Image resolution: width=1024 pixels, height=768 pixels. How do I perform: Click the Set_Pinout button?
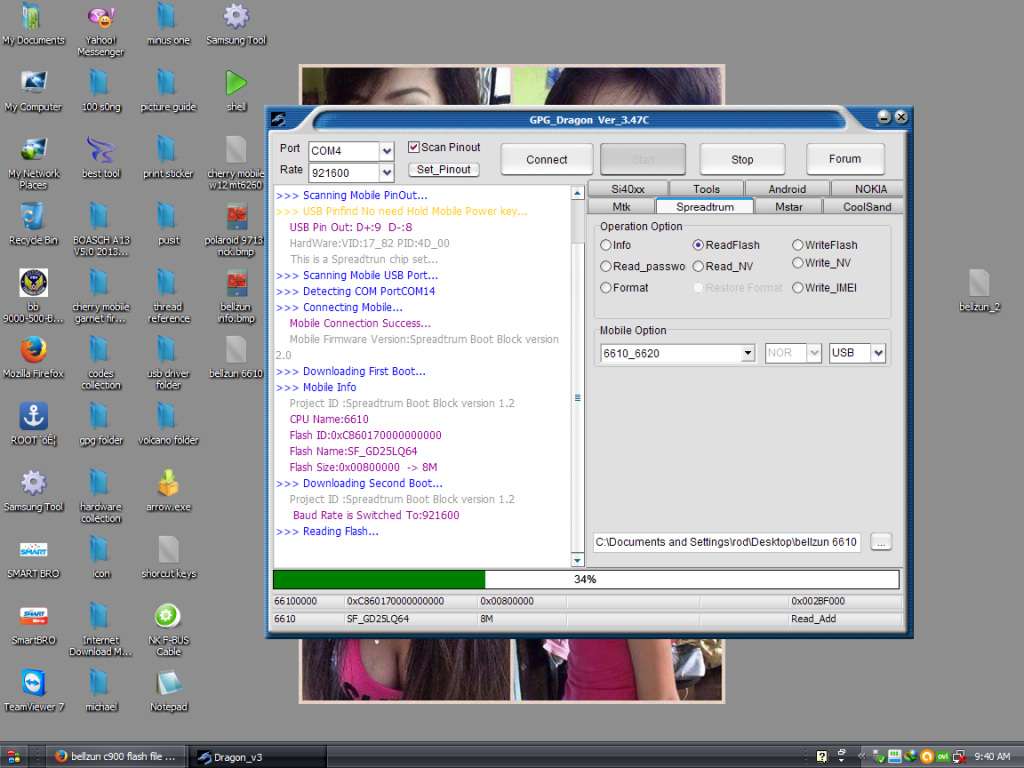click(443, 170)
